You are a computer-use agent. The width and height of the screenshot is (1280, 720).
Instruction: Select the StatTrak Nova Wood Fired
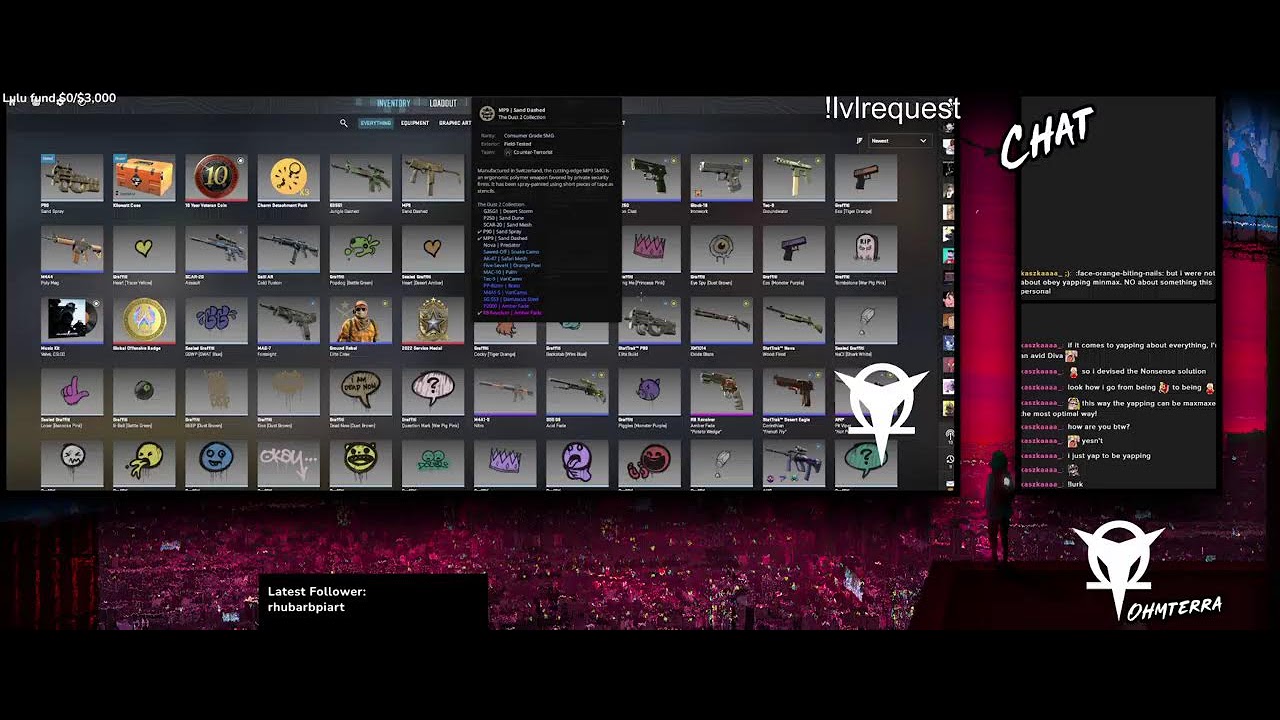(793, 320)
